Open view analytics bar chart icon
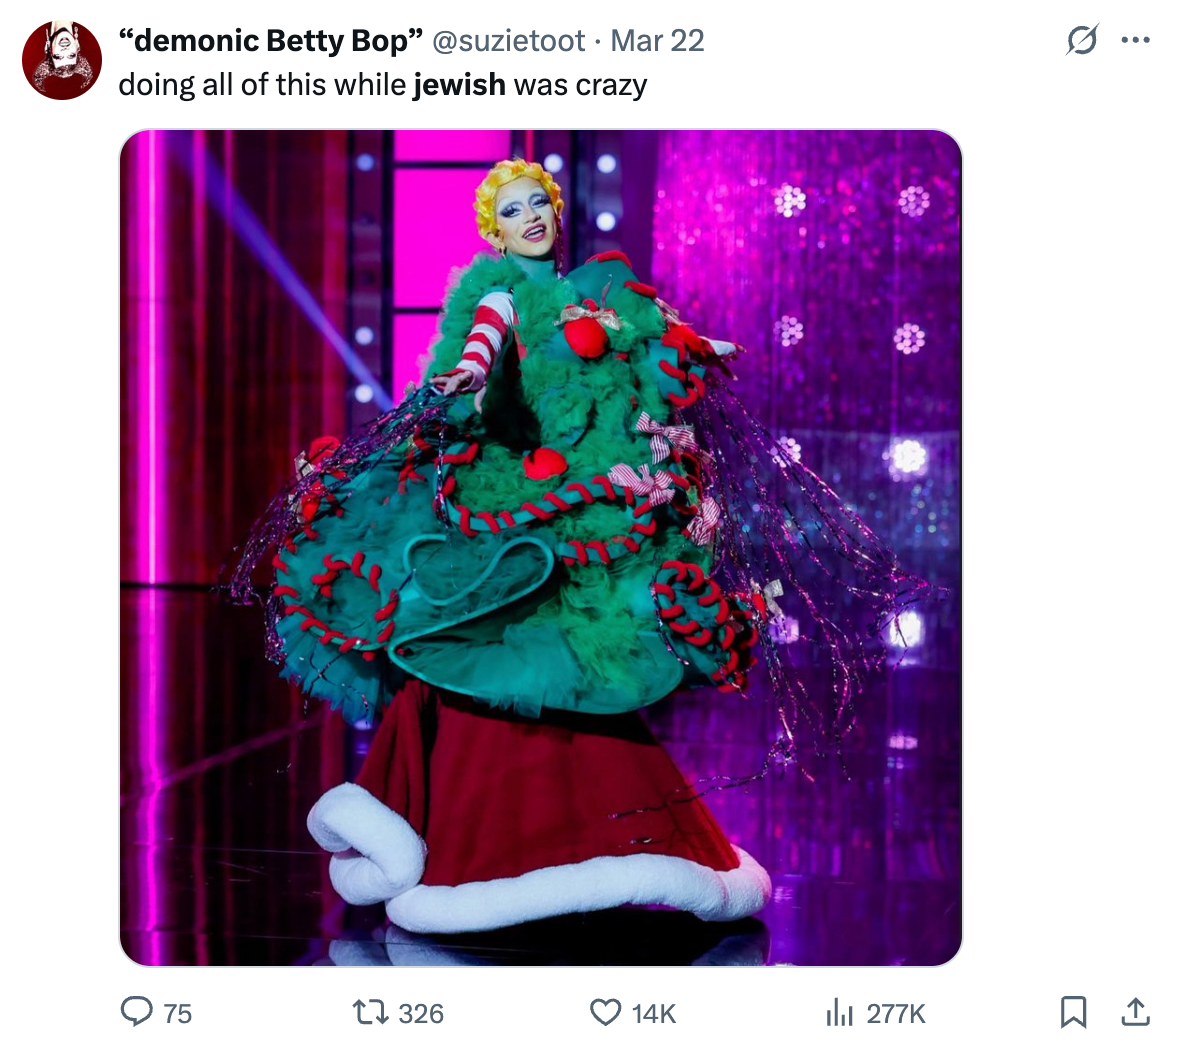The width and height of the screenshot is (1184, 1052). click(839, 1012)
